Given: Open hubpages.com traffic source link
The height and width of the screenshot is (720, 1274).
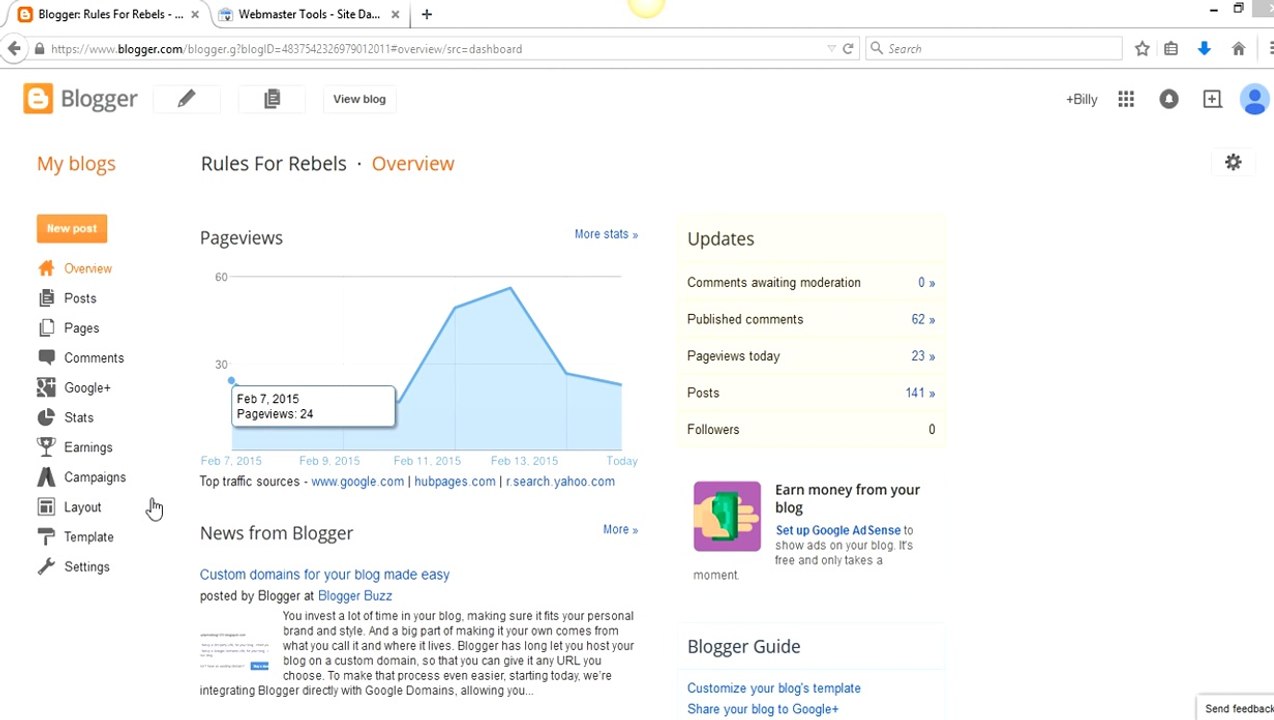Looking at the screenshot, I should click(455, 481).
